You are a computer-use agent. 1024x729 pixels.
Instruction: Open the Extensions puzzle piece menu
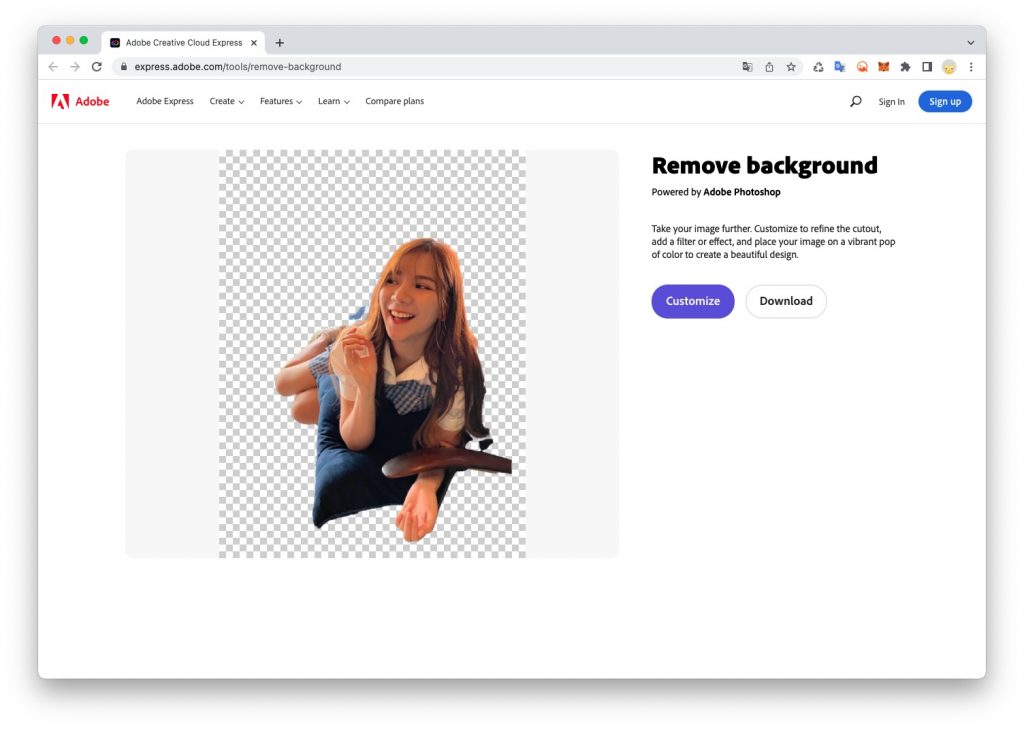pos(905,67)
